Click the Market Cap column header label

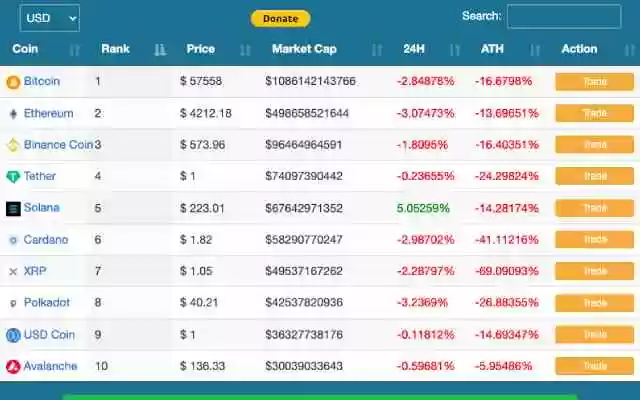304,49
